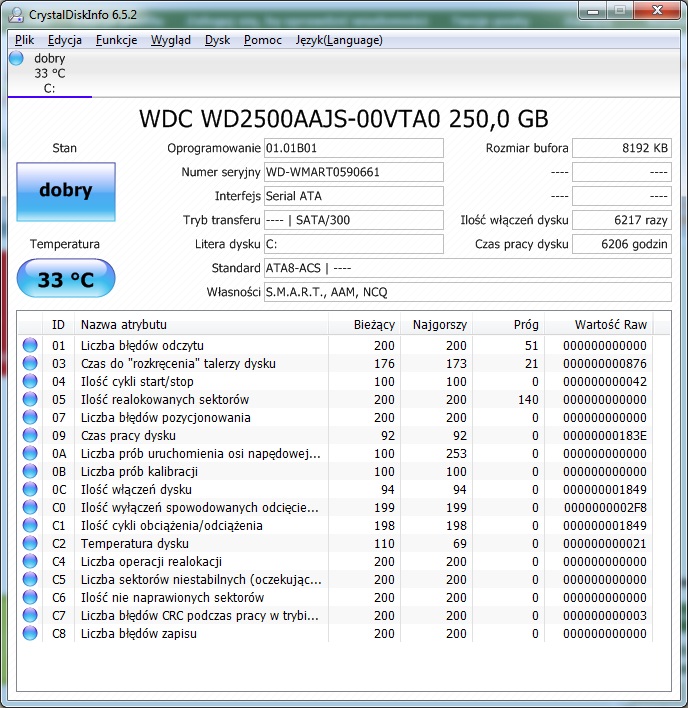The image size is (690, 708).
Task: Click the blue health orb beside drive C:
Action: tap(17, 58)
